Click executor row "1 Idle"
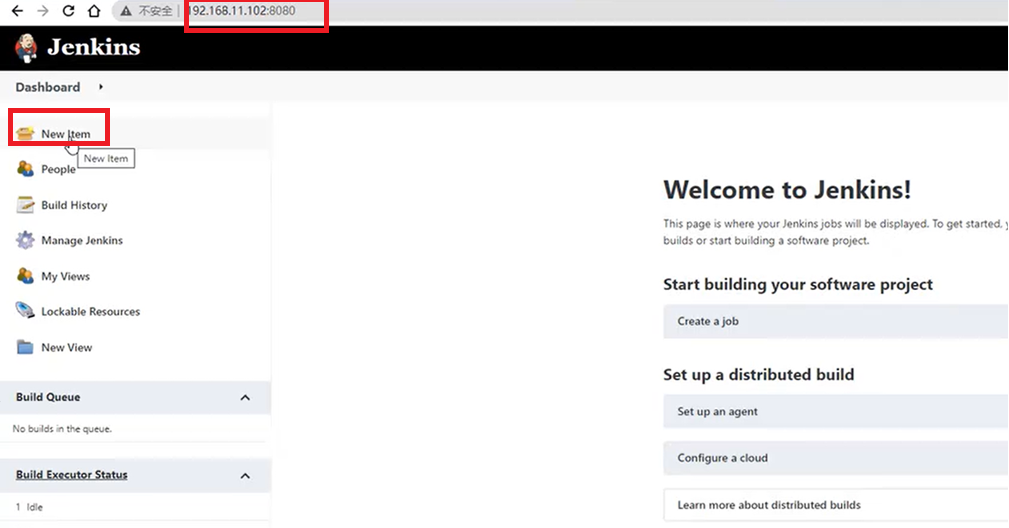The width and height of the screenshot is (1009, 528). point(29,507)
